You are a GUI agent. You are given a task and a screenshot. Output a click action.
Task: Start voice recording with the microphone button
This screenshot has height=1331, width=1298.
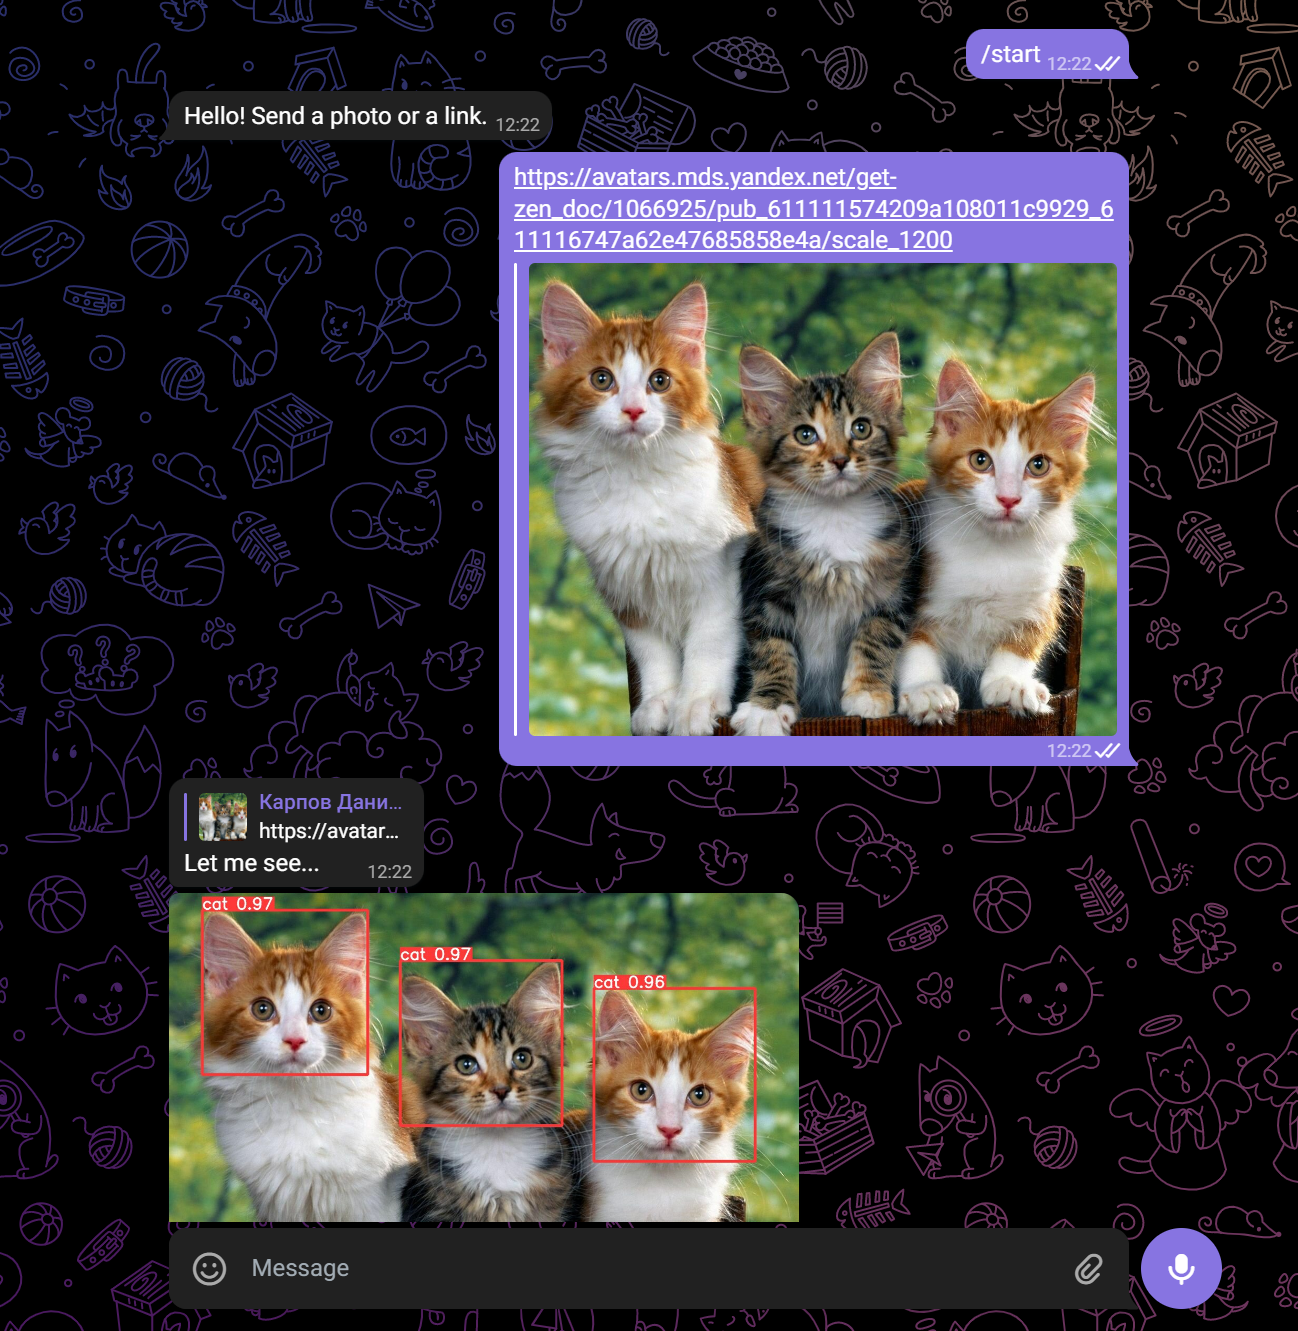click(x=1181, y=1268)
